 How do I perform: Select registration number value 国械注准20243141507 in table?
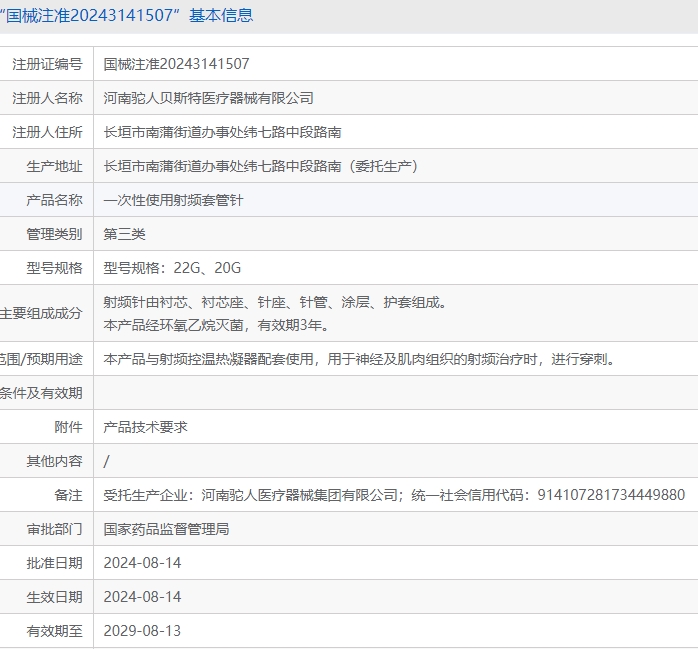(x=176, y=64)
